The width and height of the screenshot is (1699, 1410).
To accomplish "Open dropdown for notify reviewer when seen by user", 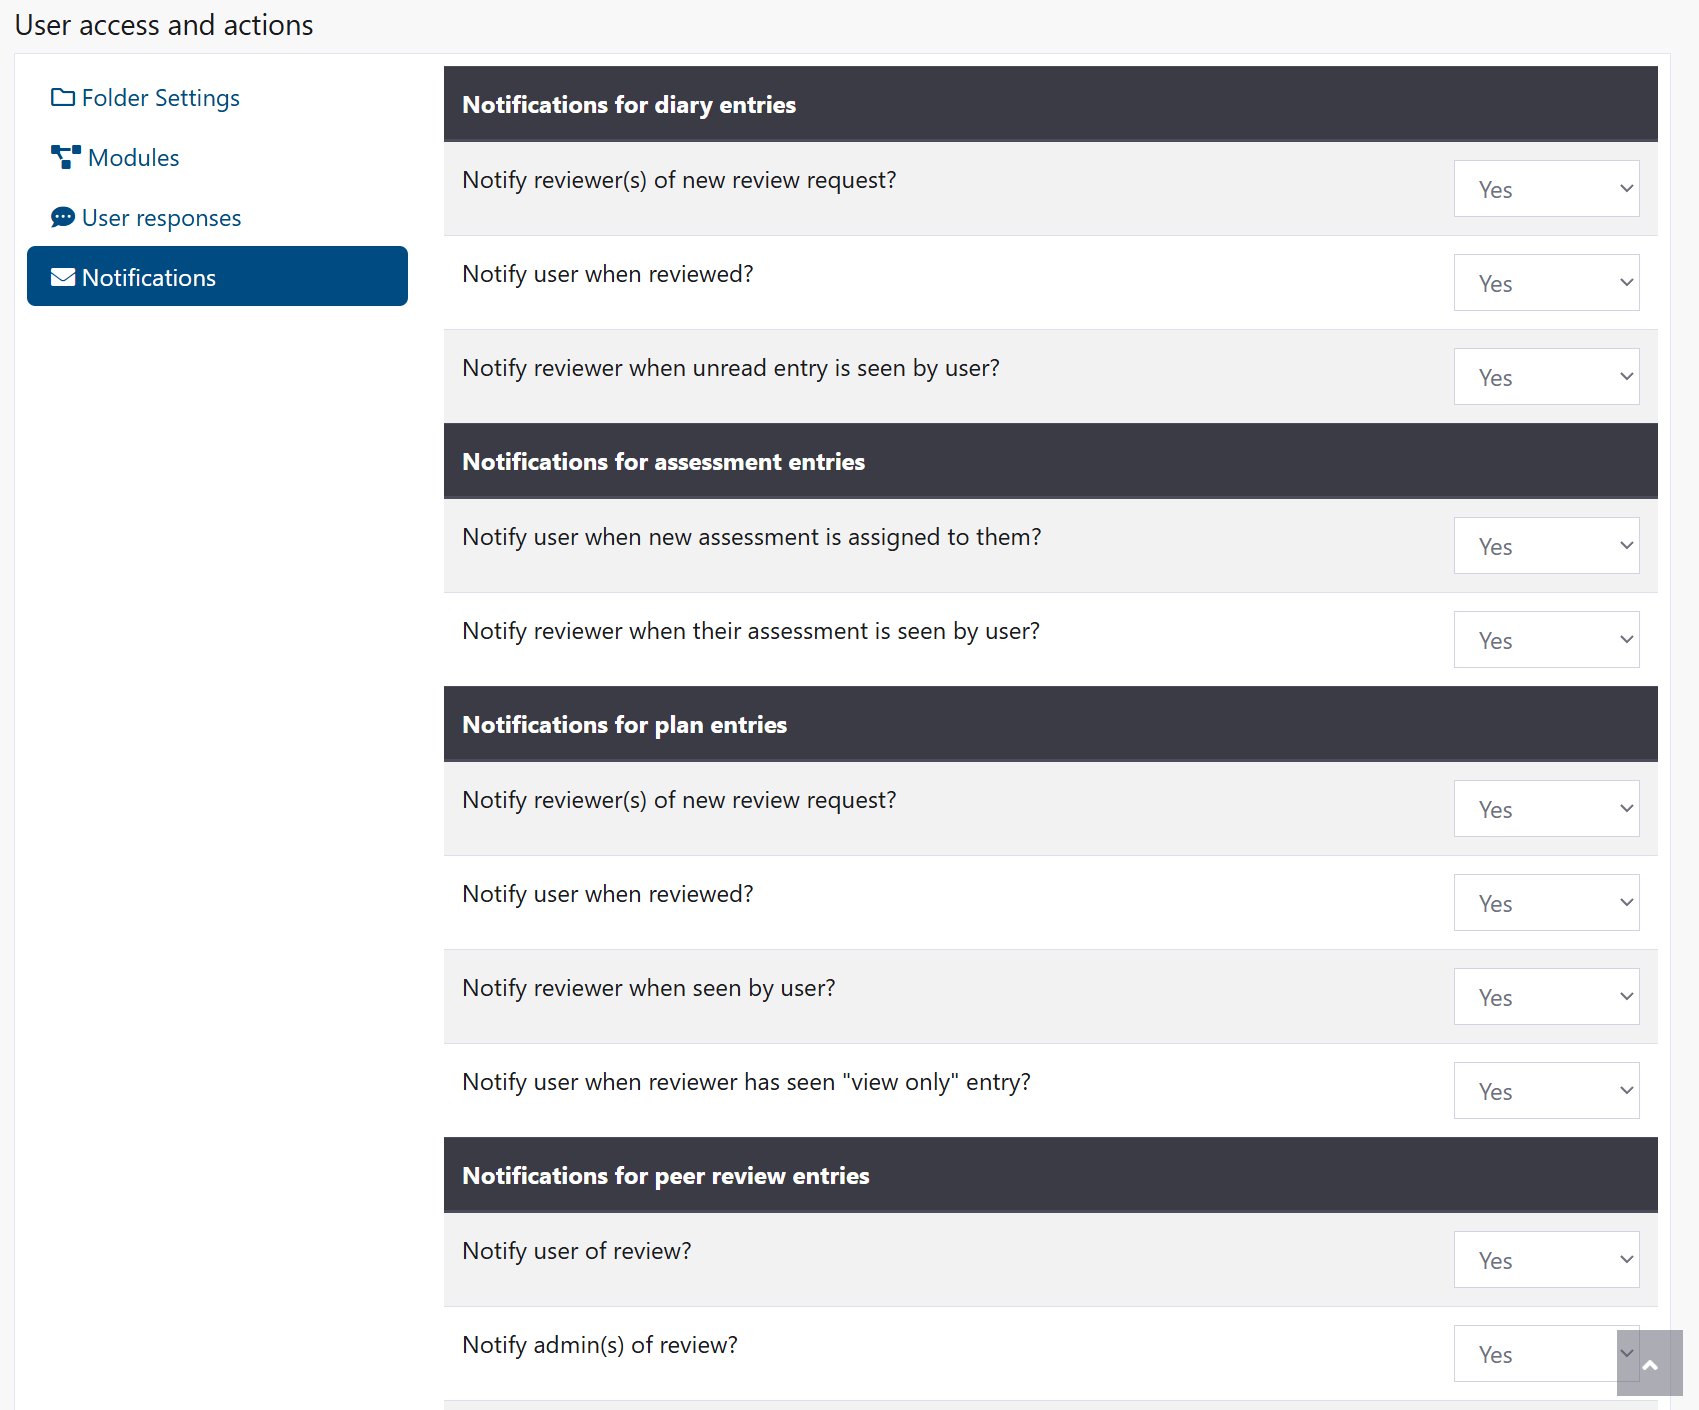I will [x=1546, y=996].
